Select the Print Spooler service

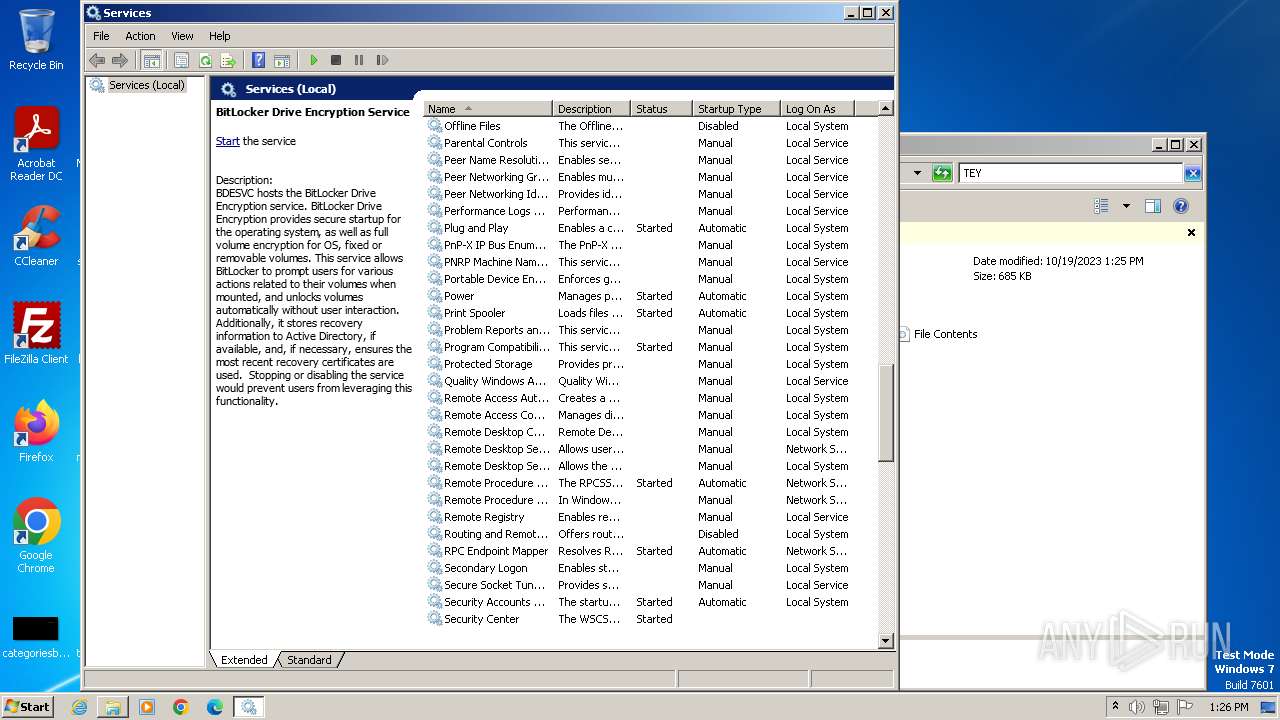(651, 313)
